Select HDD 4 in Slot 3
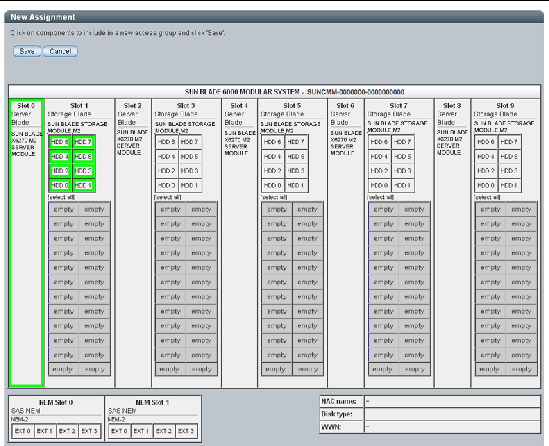Image resolution: width=549 pixels, height=446 pixels. [167, 156]
